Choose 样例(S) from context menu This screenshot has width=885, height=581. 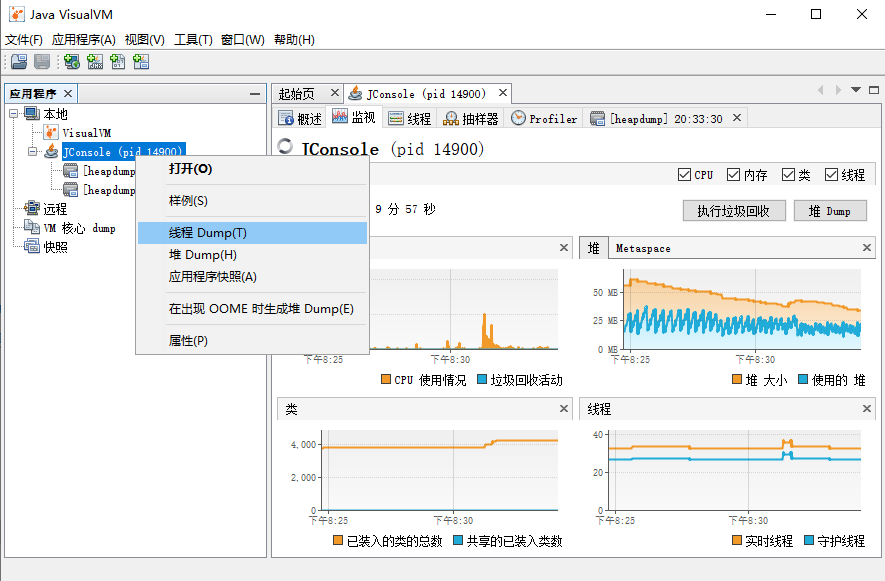point(252,201)
